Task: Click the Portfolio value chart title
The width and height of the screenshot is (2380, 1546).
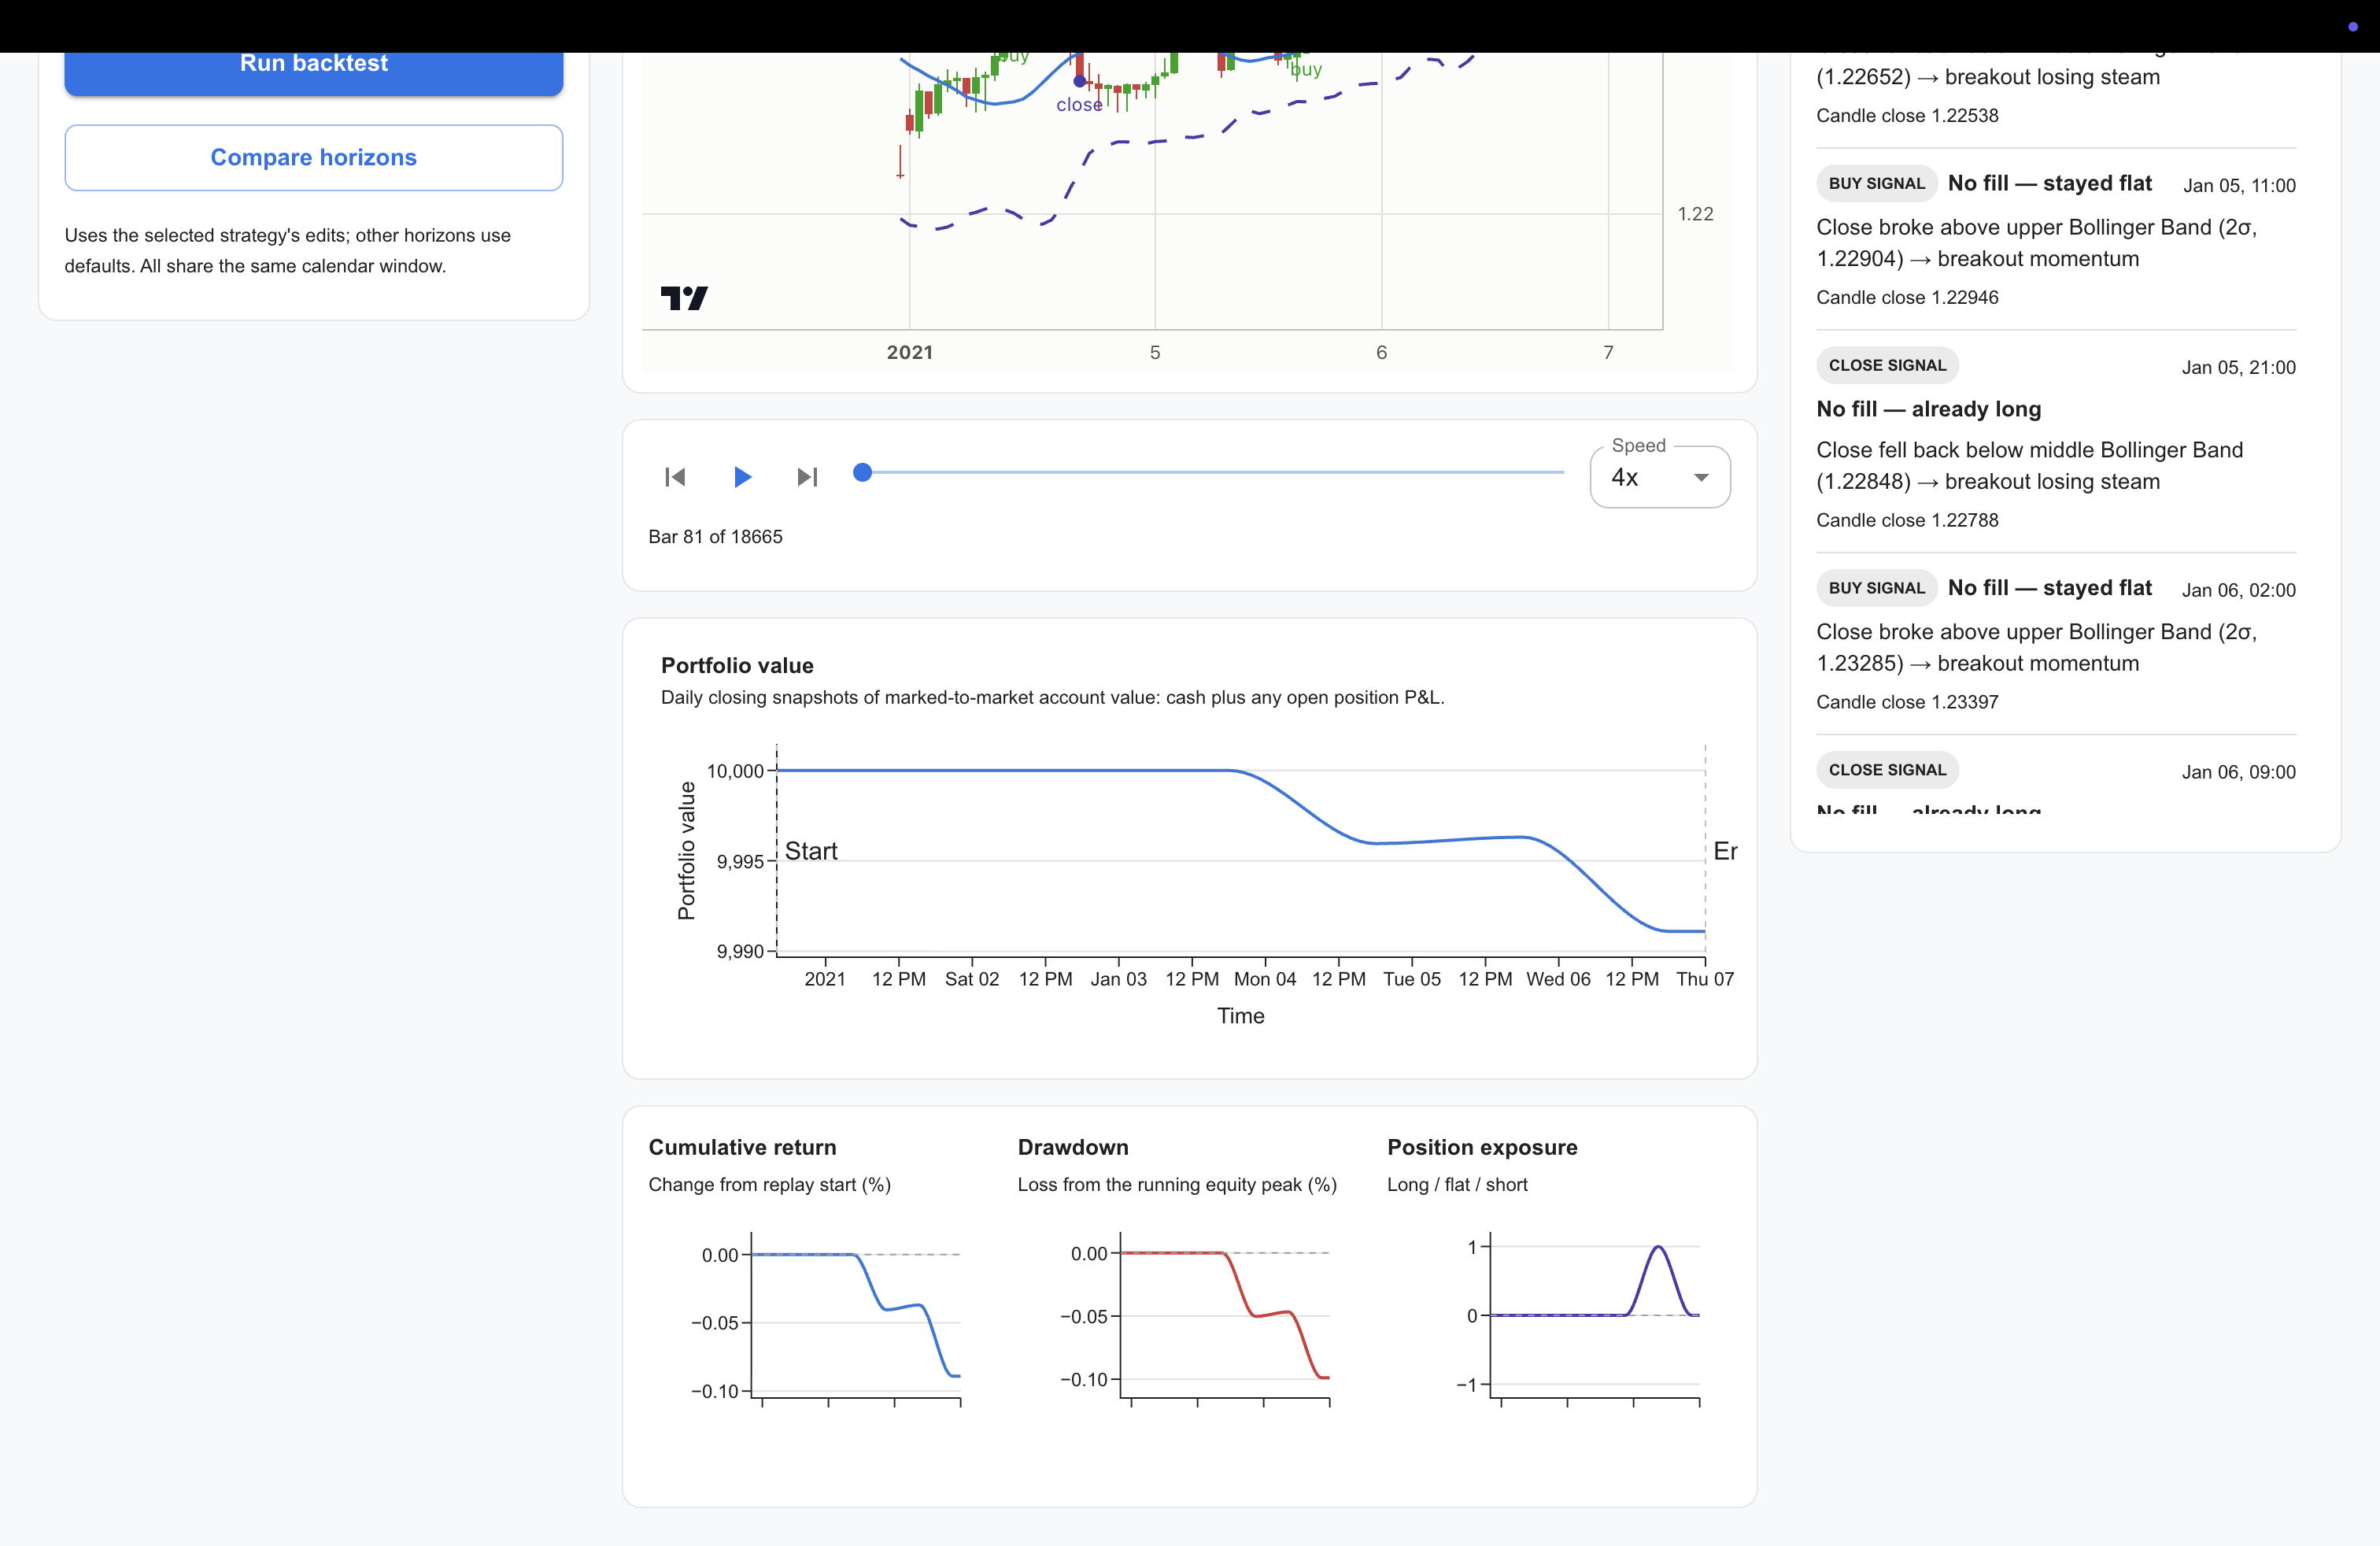Action: click(737, 666)
